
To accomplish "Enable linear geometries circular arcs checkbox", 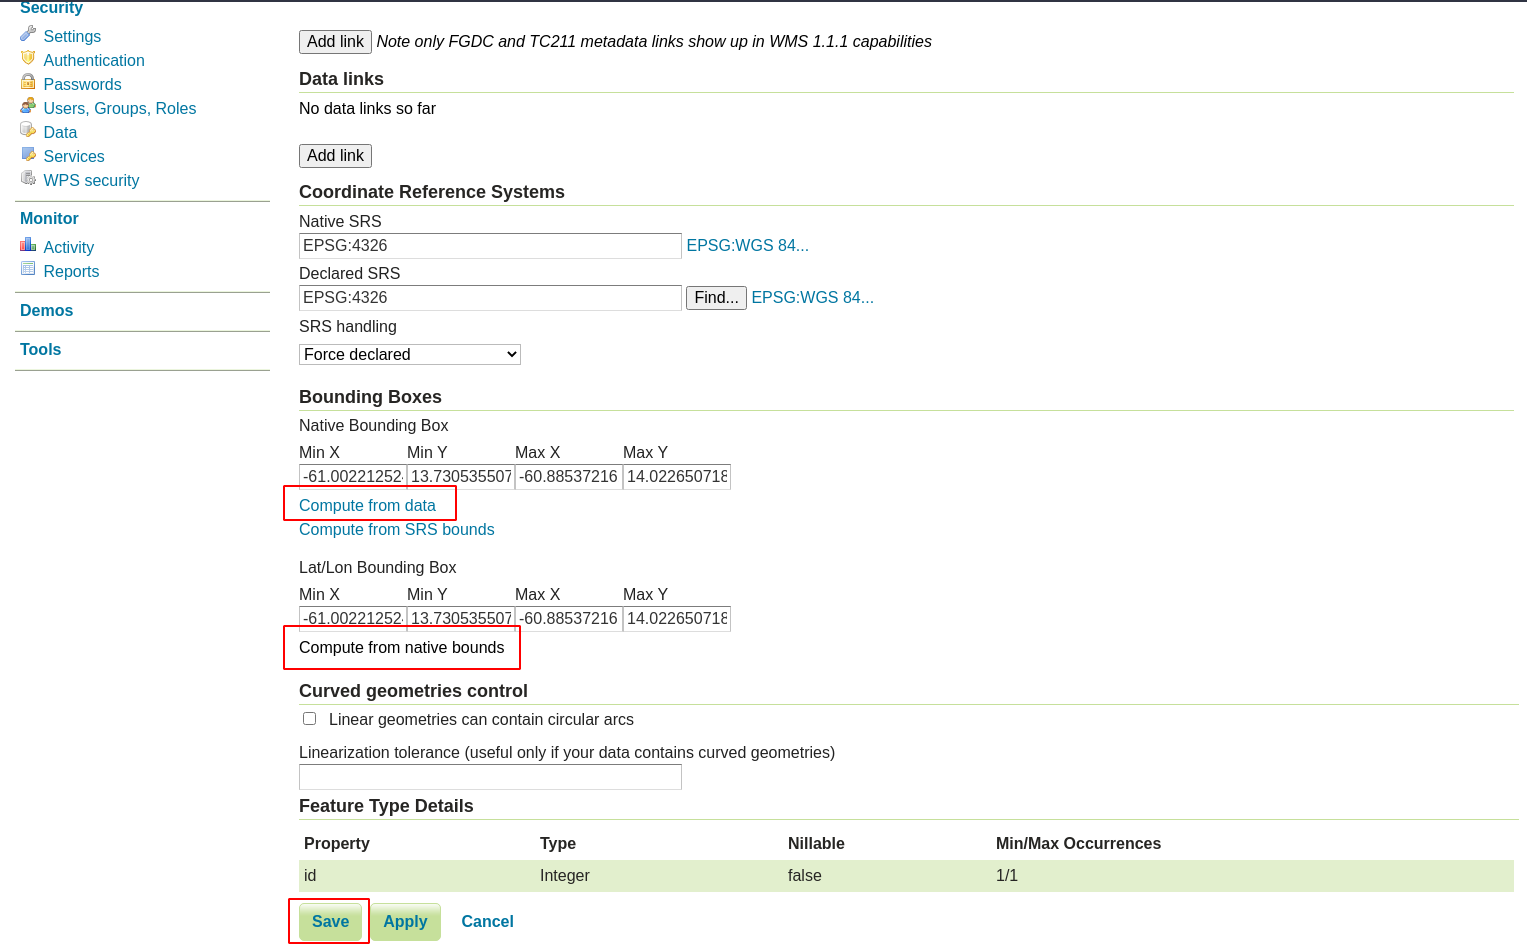I will (310, 719).
